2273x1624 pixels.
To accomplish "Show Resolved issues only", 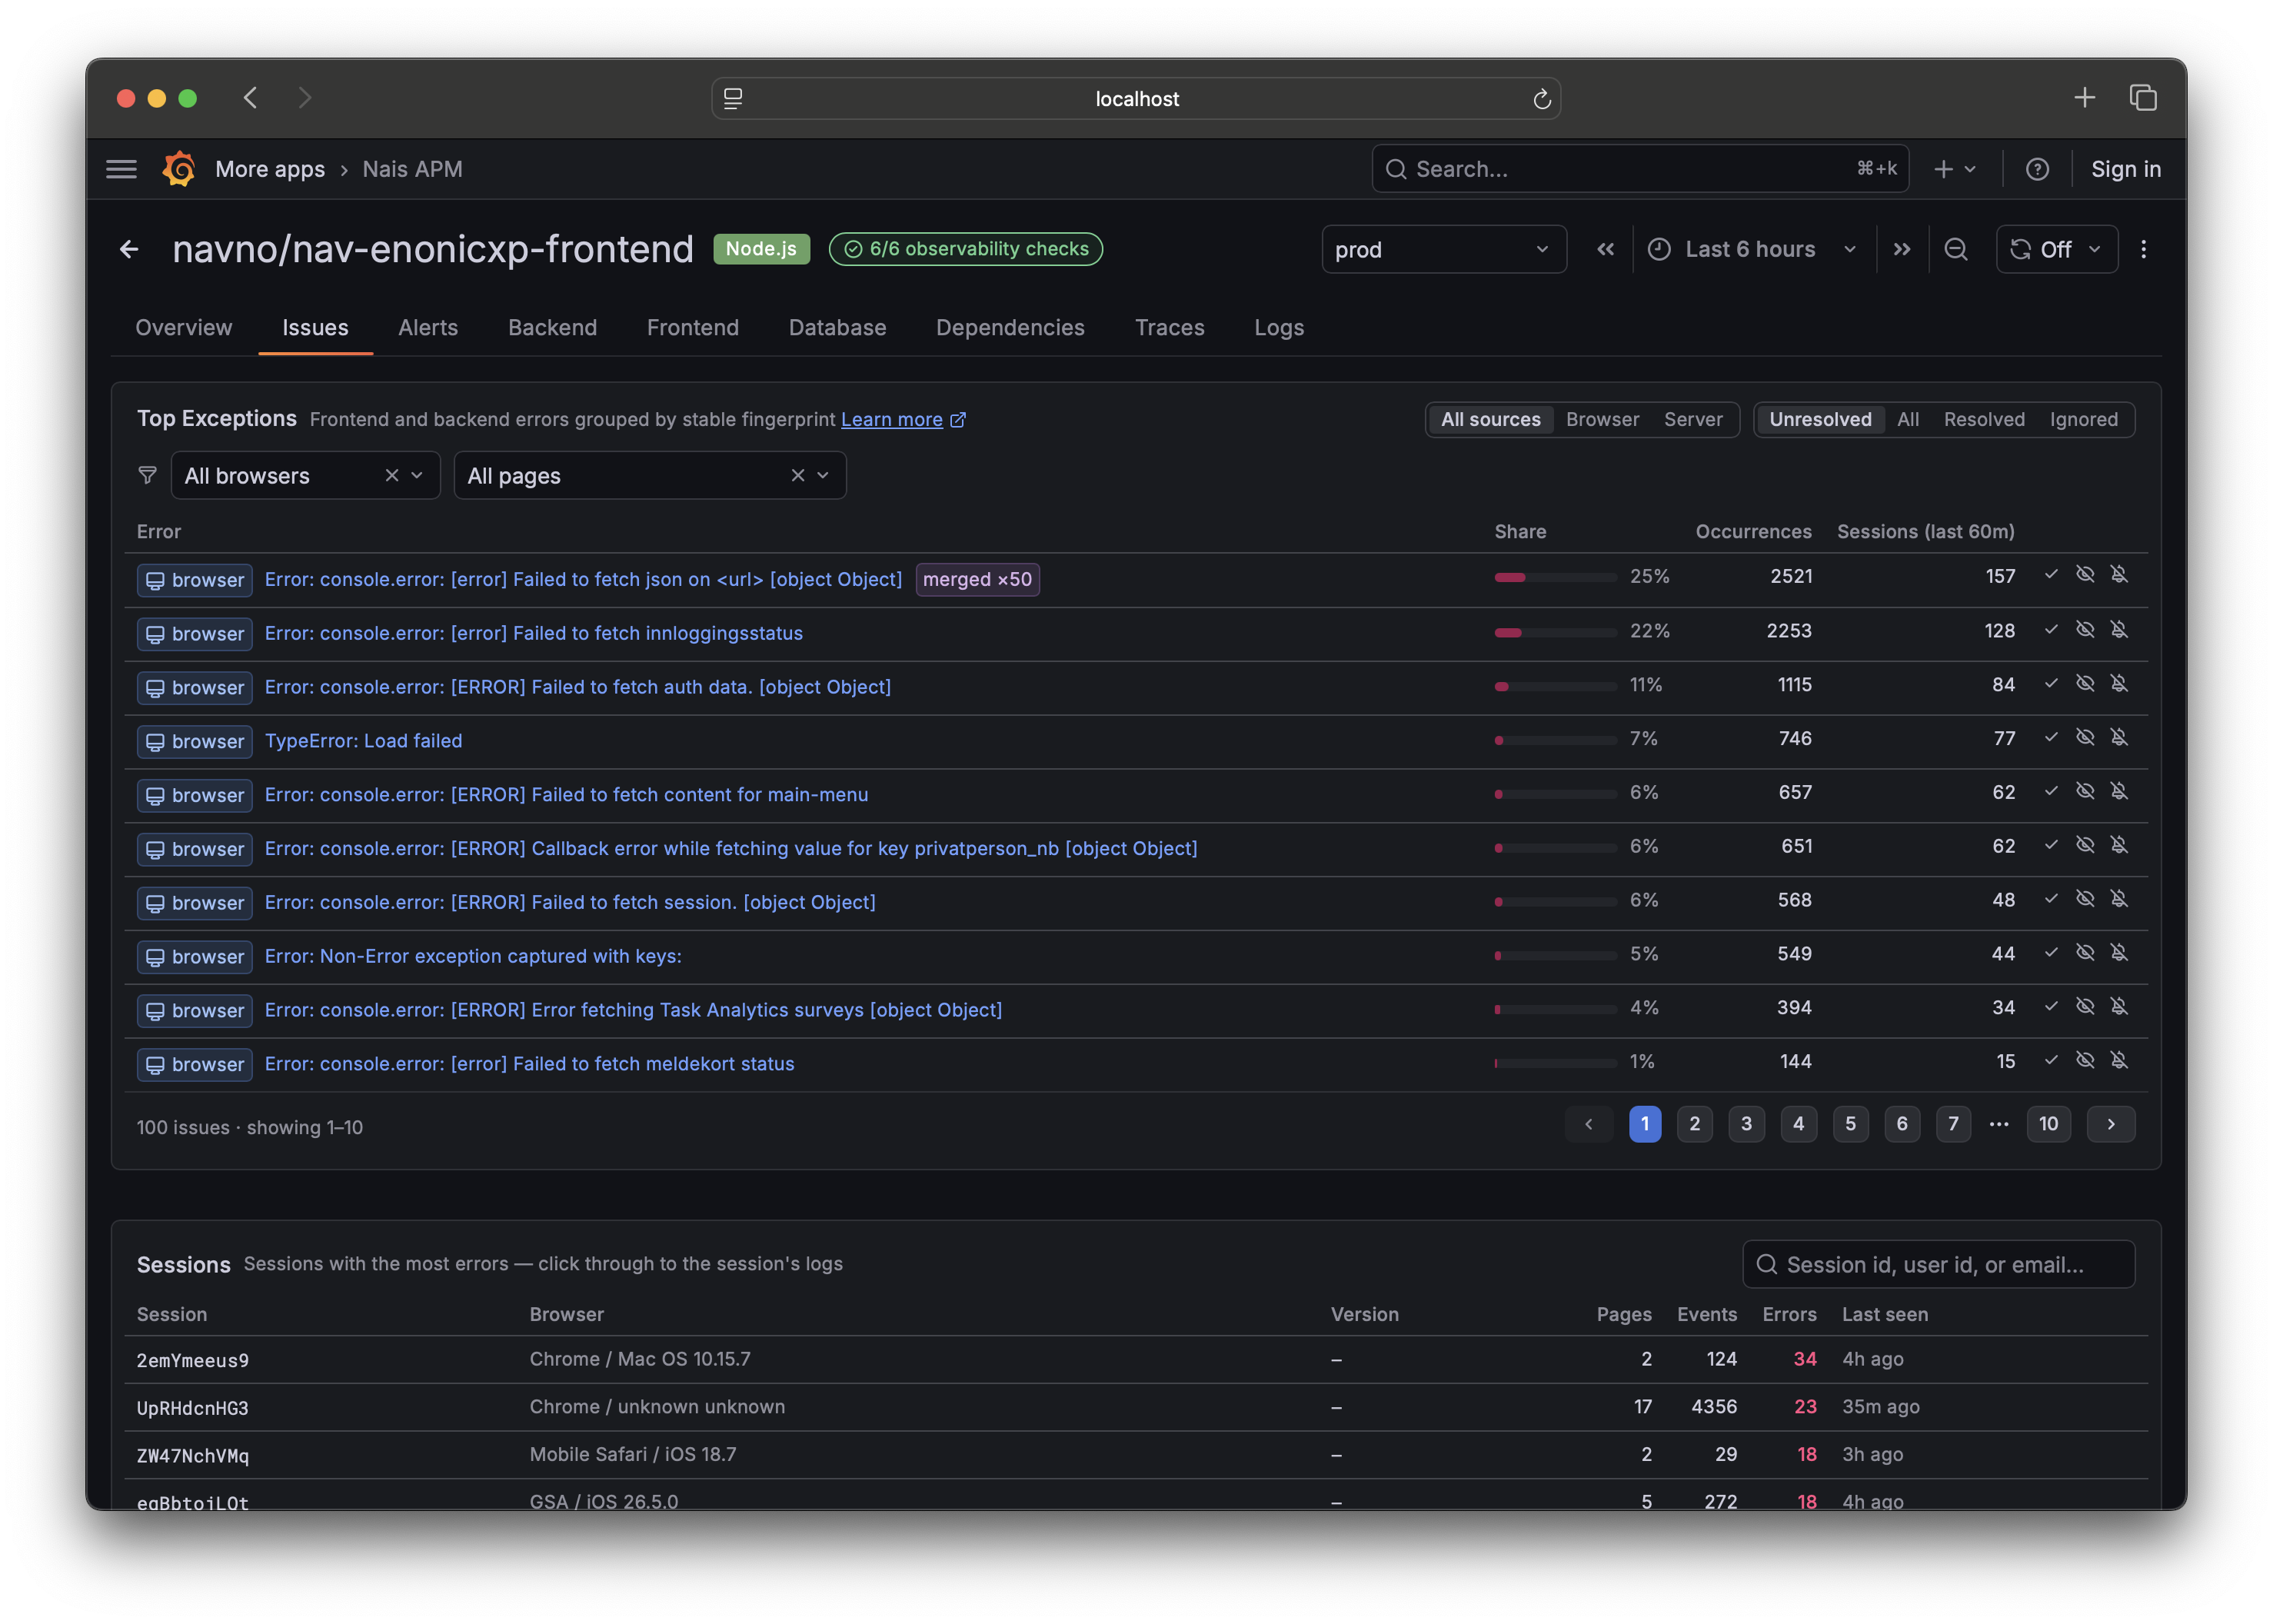I will click(x=1983, y=420).
